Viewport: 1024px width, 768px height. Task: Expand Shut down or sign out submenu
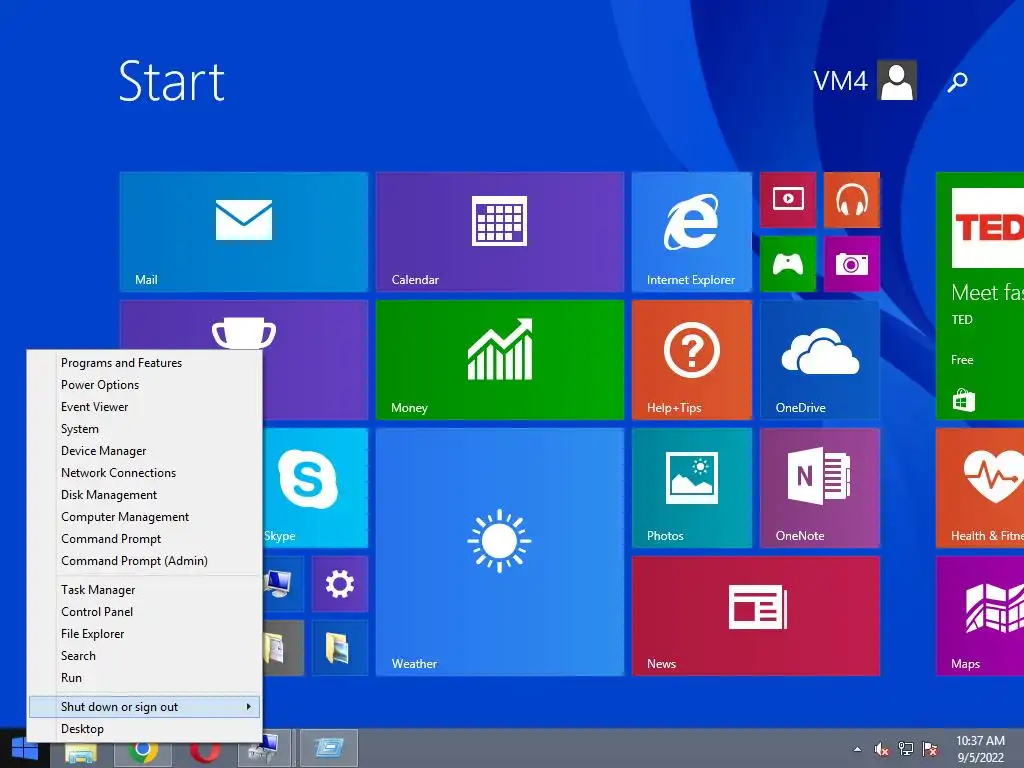click(x=144, y=707)
